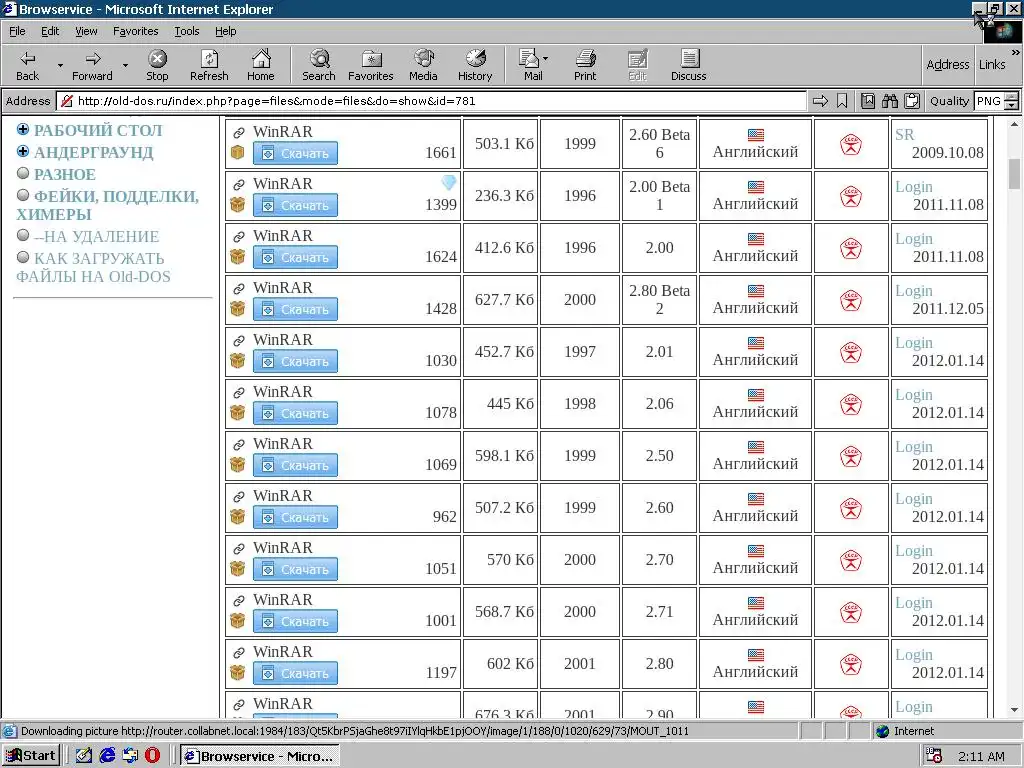The height and width of the screenshot is (768, 1024).
Task: Download WinRAR 2.60 Beta 6 via Скачать
Action: click(295, 153)
